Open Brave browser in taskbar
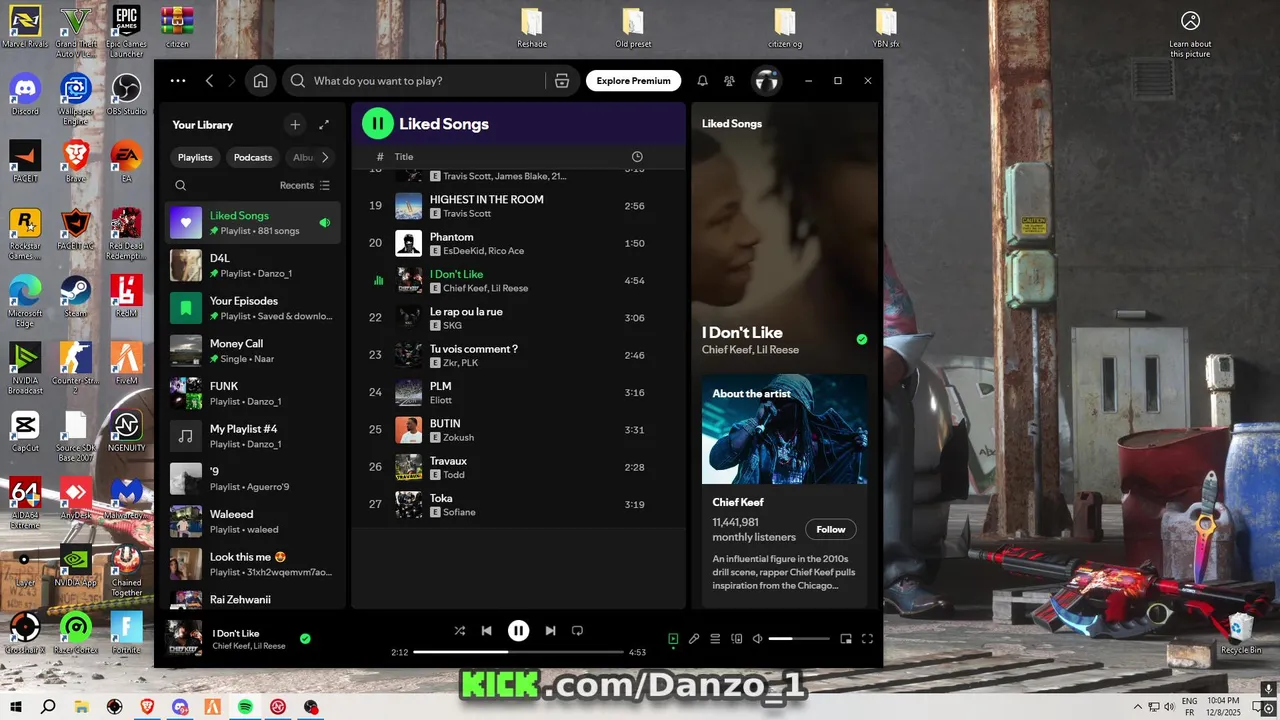Viewport: 1280px width, 720px height. [x=147, y=707]
